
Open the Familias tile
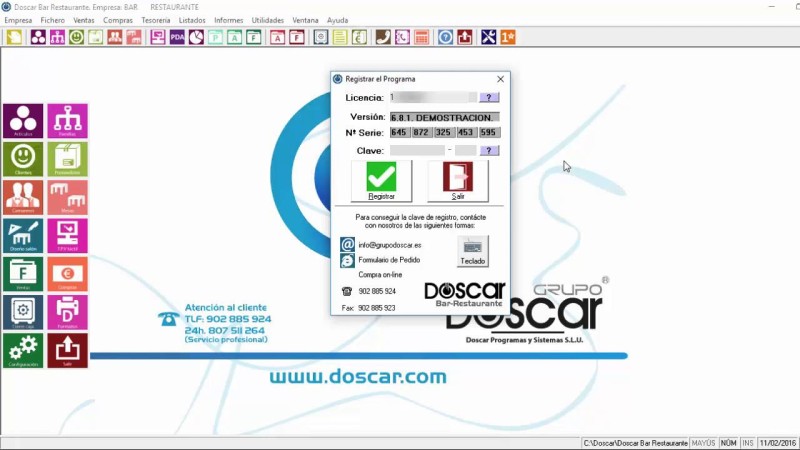(67, 121)
